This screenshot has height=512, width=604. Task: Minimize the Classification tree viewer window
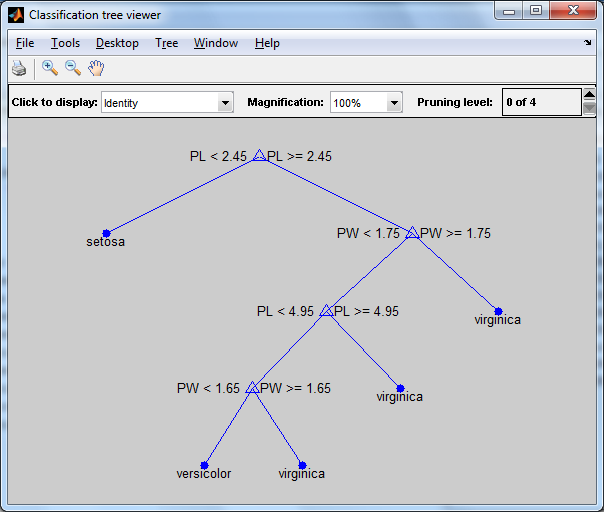pos(509,11)
